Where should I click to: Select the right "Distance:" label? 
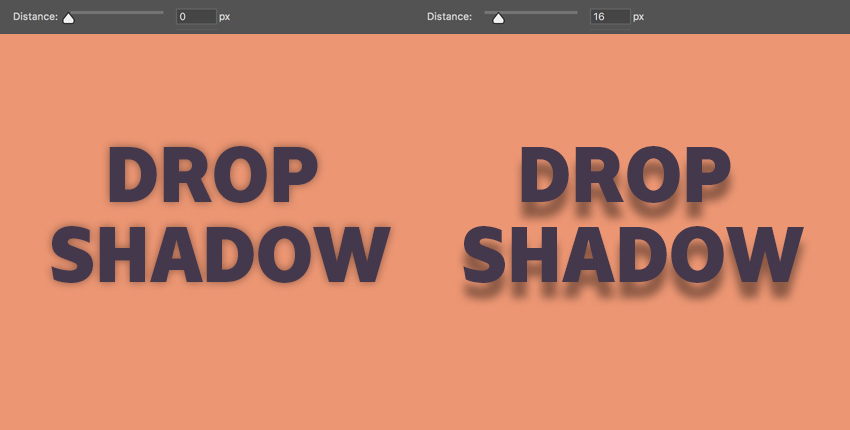pos(448,17)
